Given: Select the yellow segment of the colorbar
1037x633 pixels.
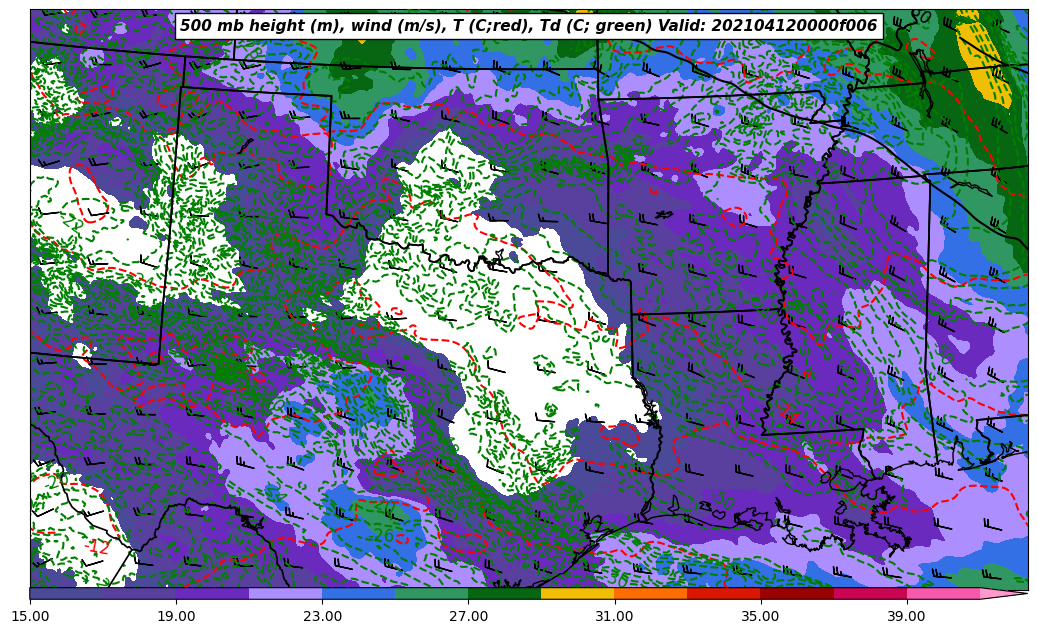Looking at the screenshot, I should [x=577, y=593].
